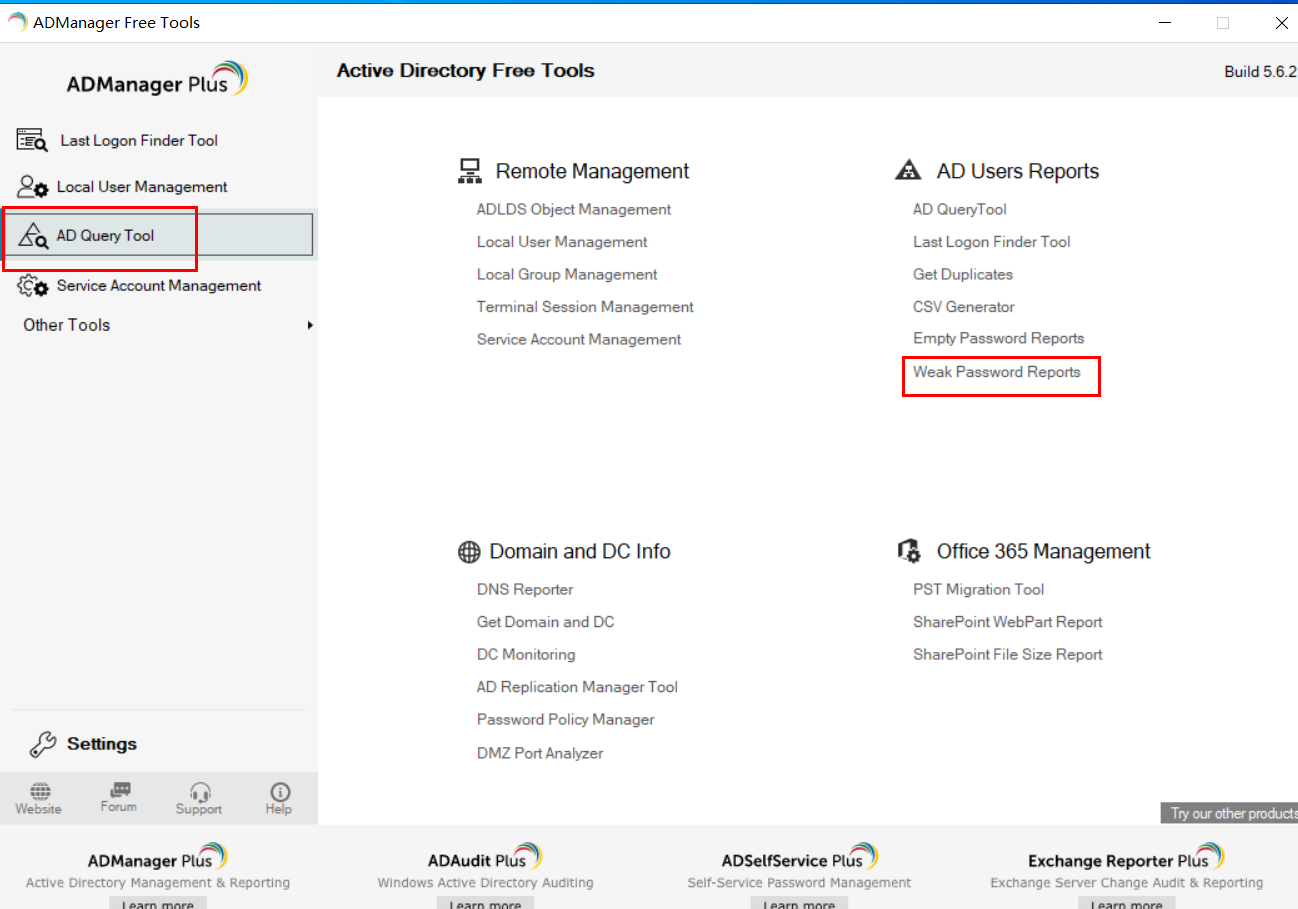The height and width of the screenshot is (909, 1298).
Task: Open Local User Management under Remote Management
Action: (x=562, y=242)
